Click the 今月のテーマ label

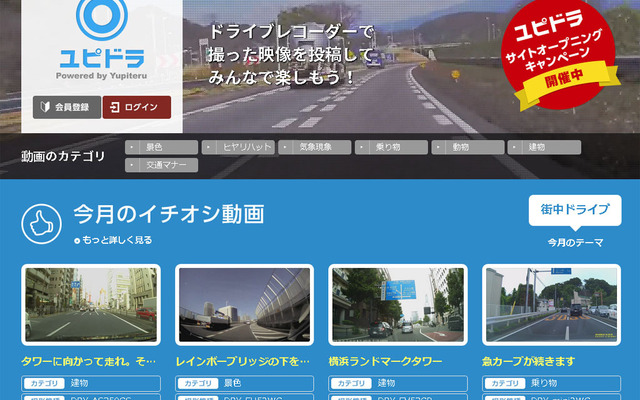pos(575,242)
